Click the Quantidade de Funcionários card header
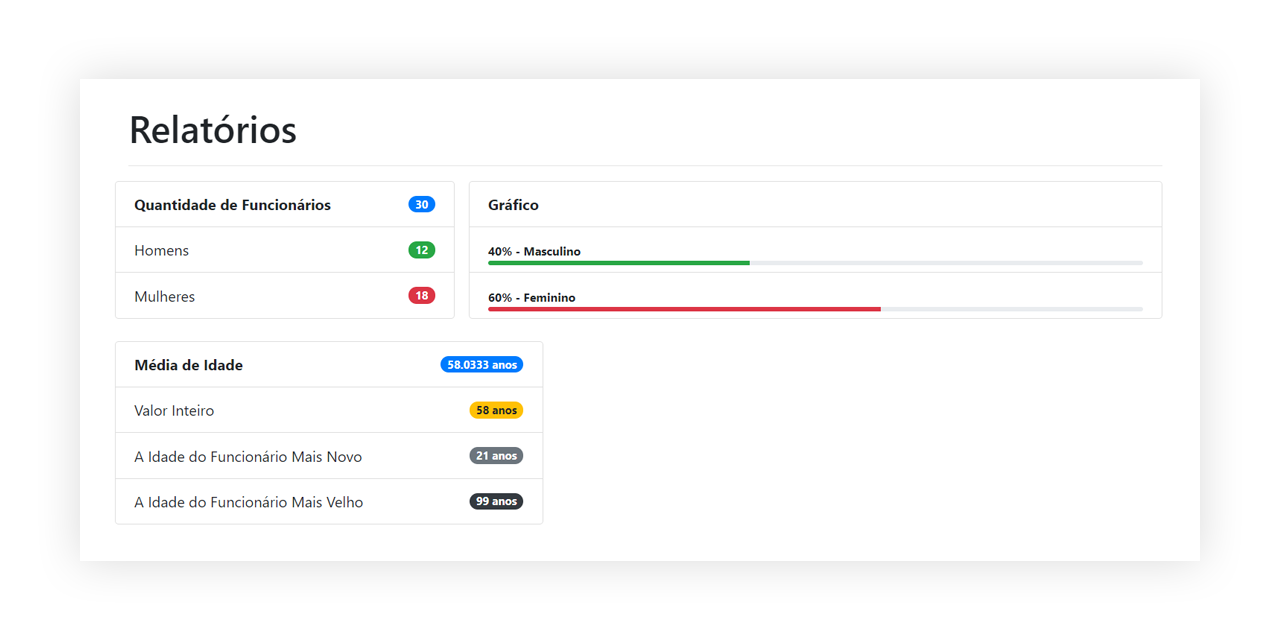 pyautogui.click(x=233, y=204)
